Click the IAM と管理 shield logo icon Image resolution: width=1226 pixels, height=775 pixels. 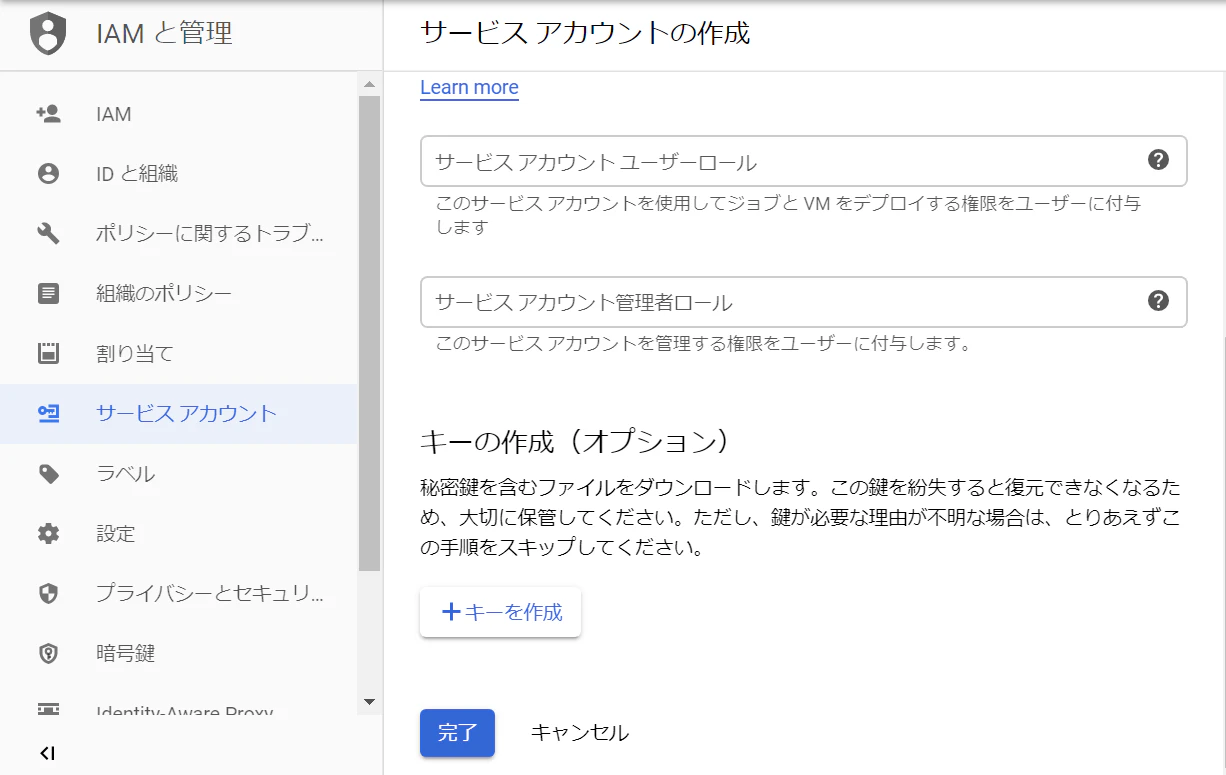coord(48,34)
